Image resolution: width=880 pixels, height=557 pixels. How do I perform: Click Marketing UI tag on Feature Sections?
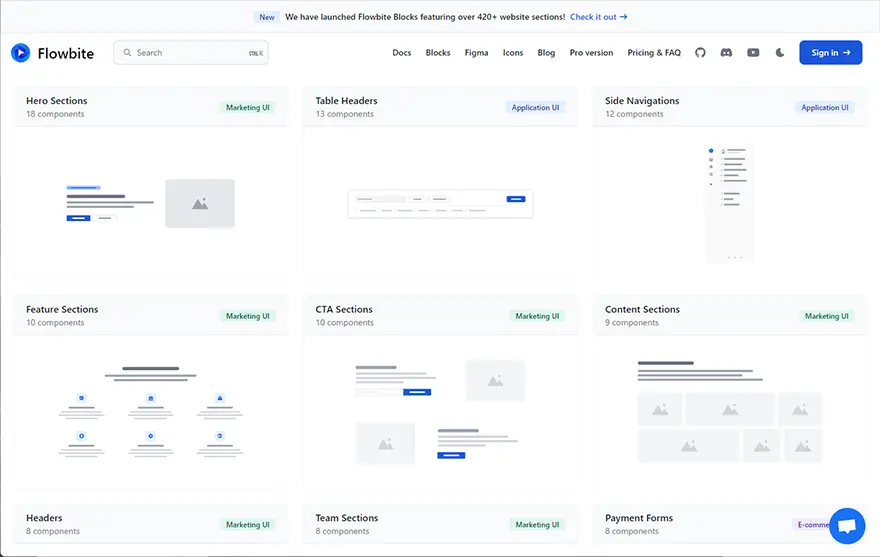(248, 316)
